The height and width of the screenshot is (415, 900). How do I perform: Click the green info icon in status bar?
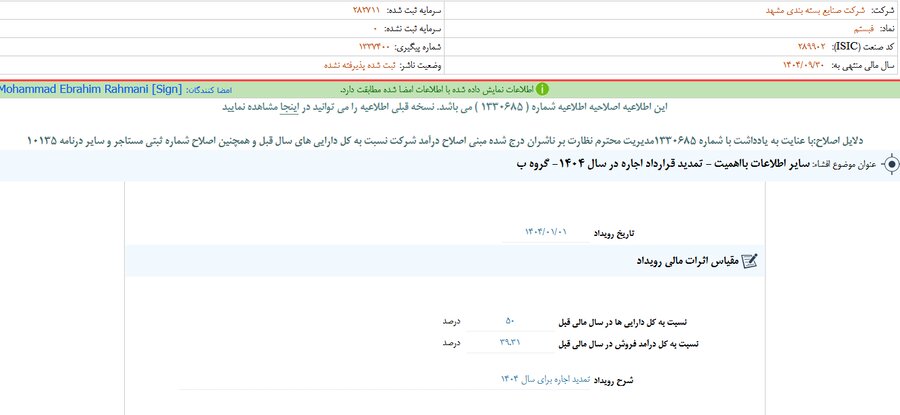click(542, 90)
